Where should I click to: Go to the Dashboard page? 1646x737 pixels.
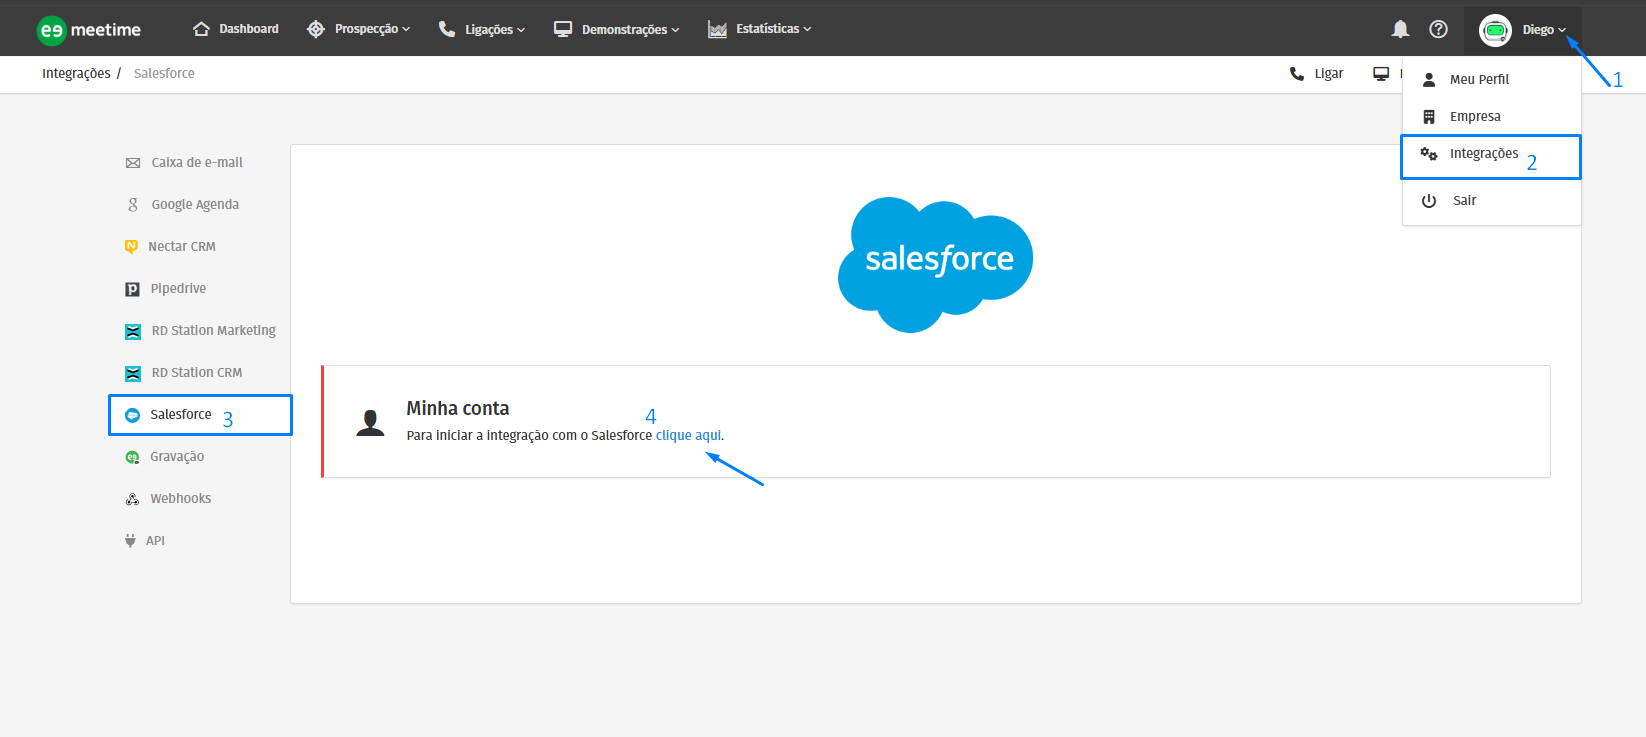tap(236, 29)
